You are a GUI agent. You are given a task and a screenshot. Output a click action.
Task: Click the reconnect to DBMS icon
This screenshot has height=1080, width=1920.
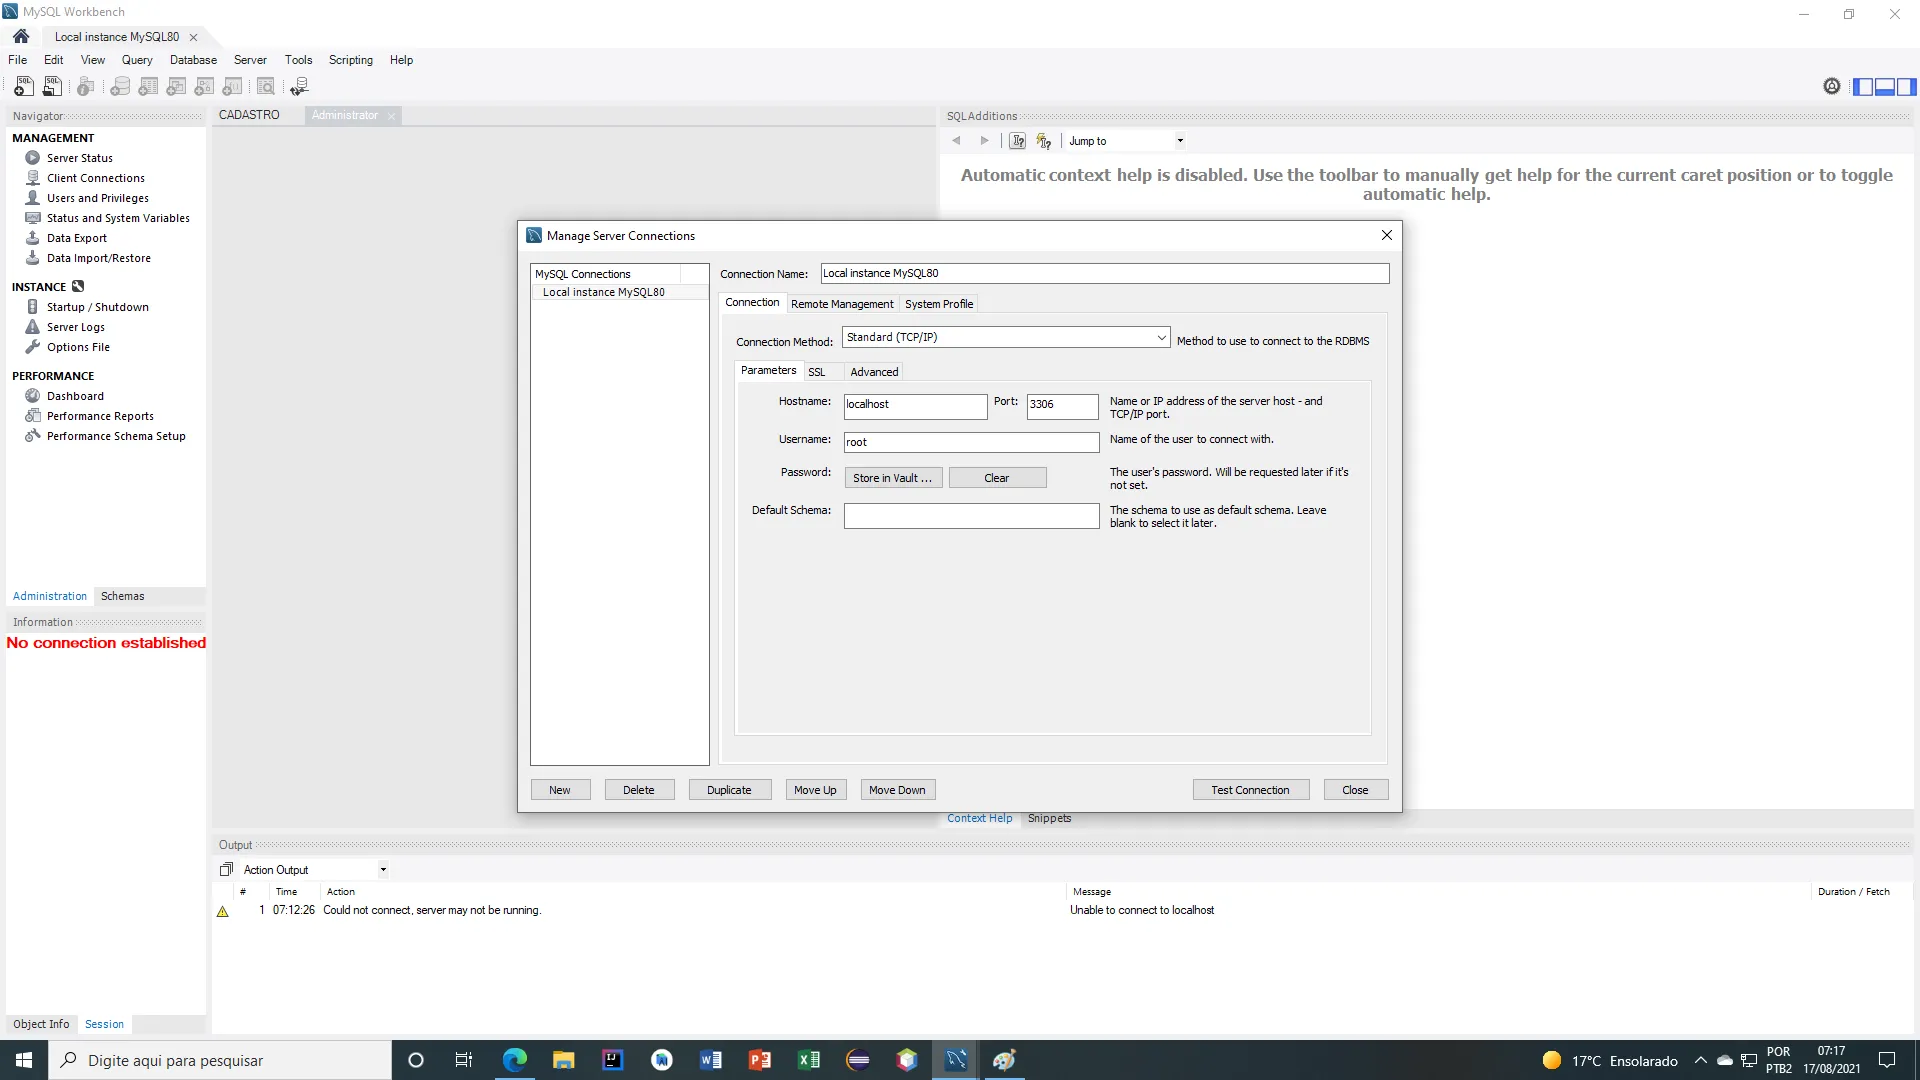pyautogui.click(x=299, y=87)
